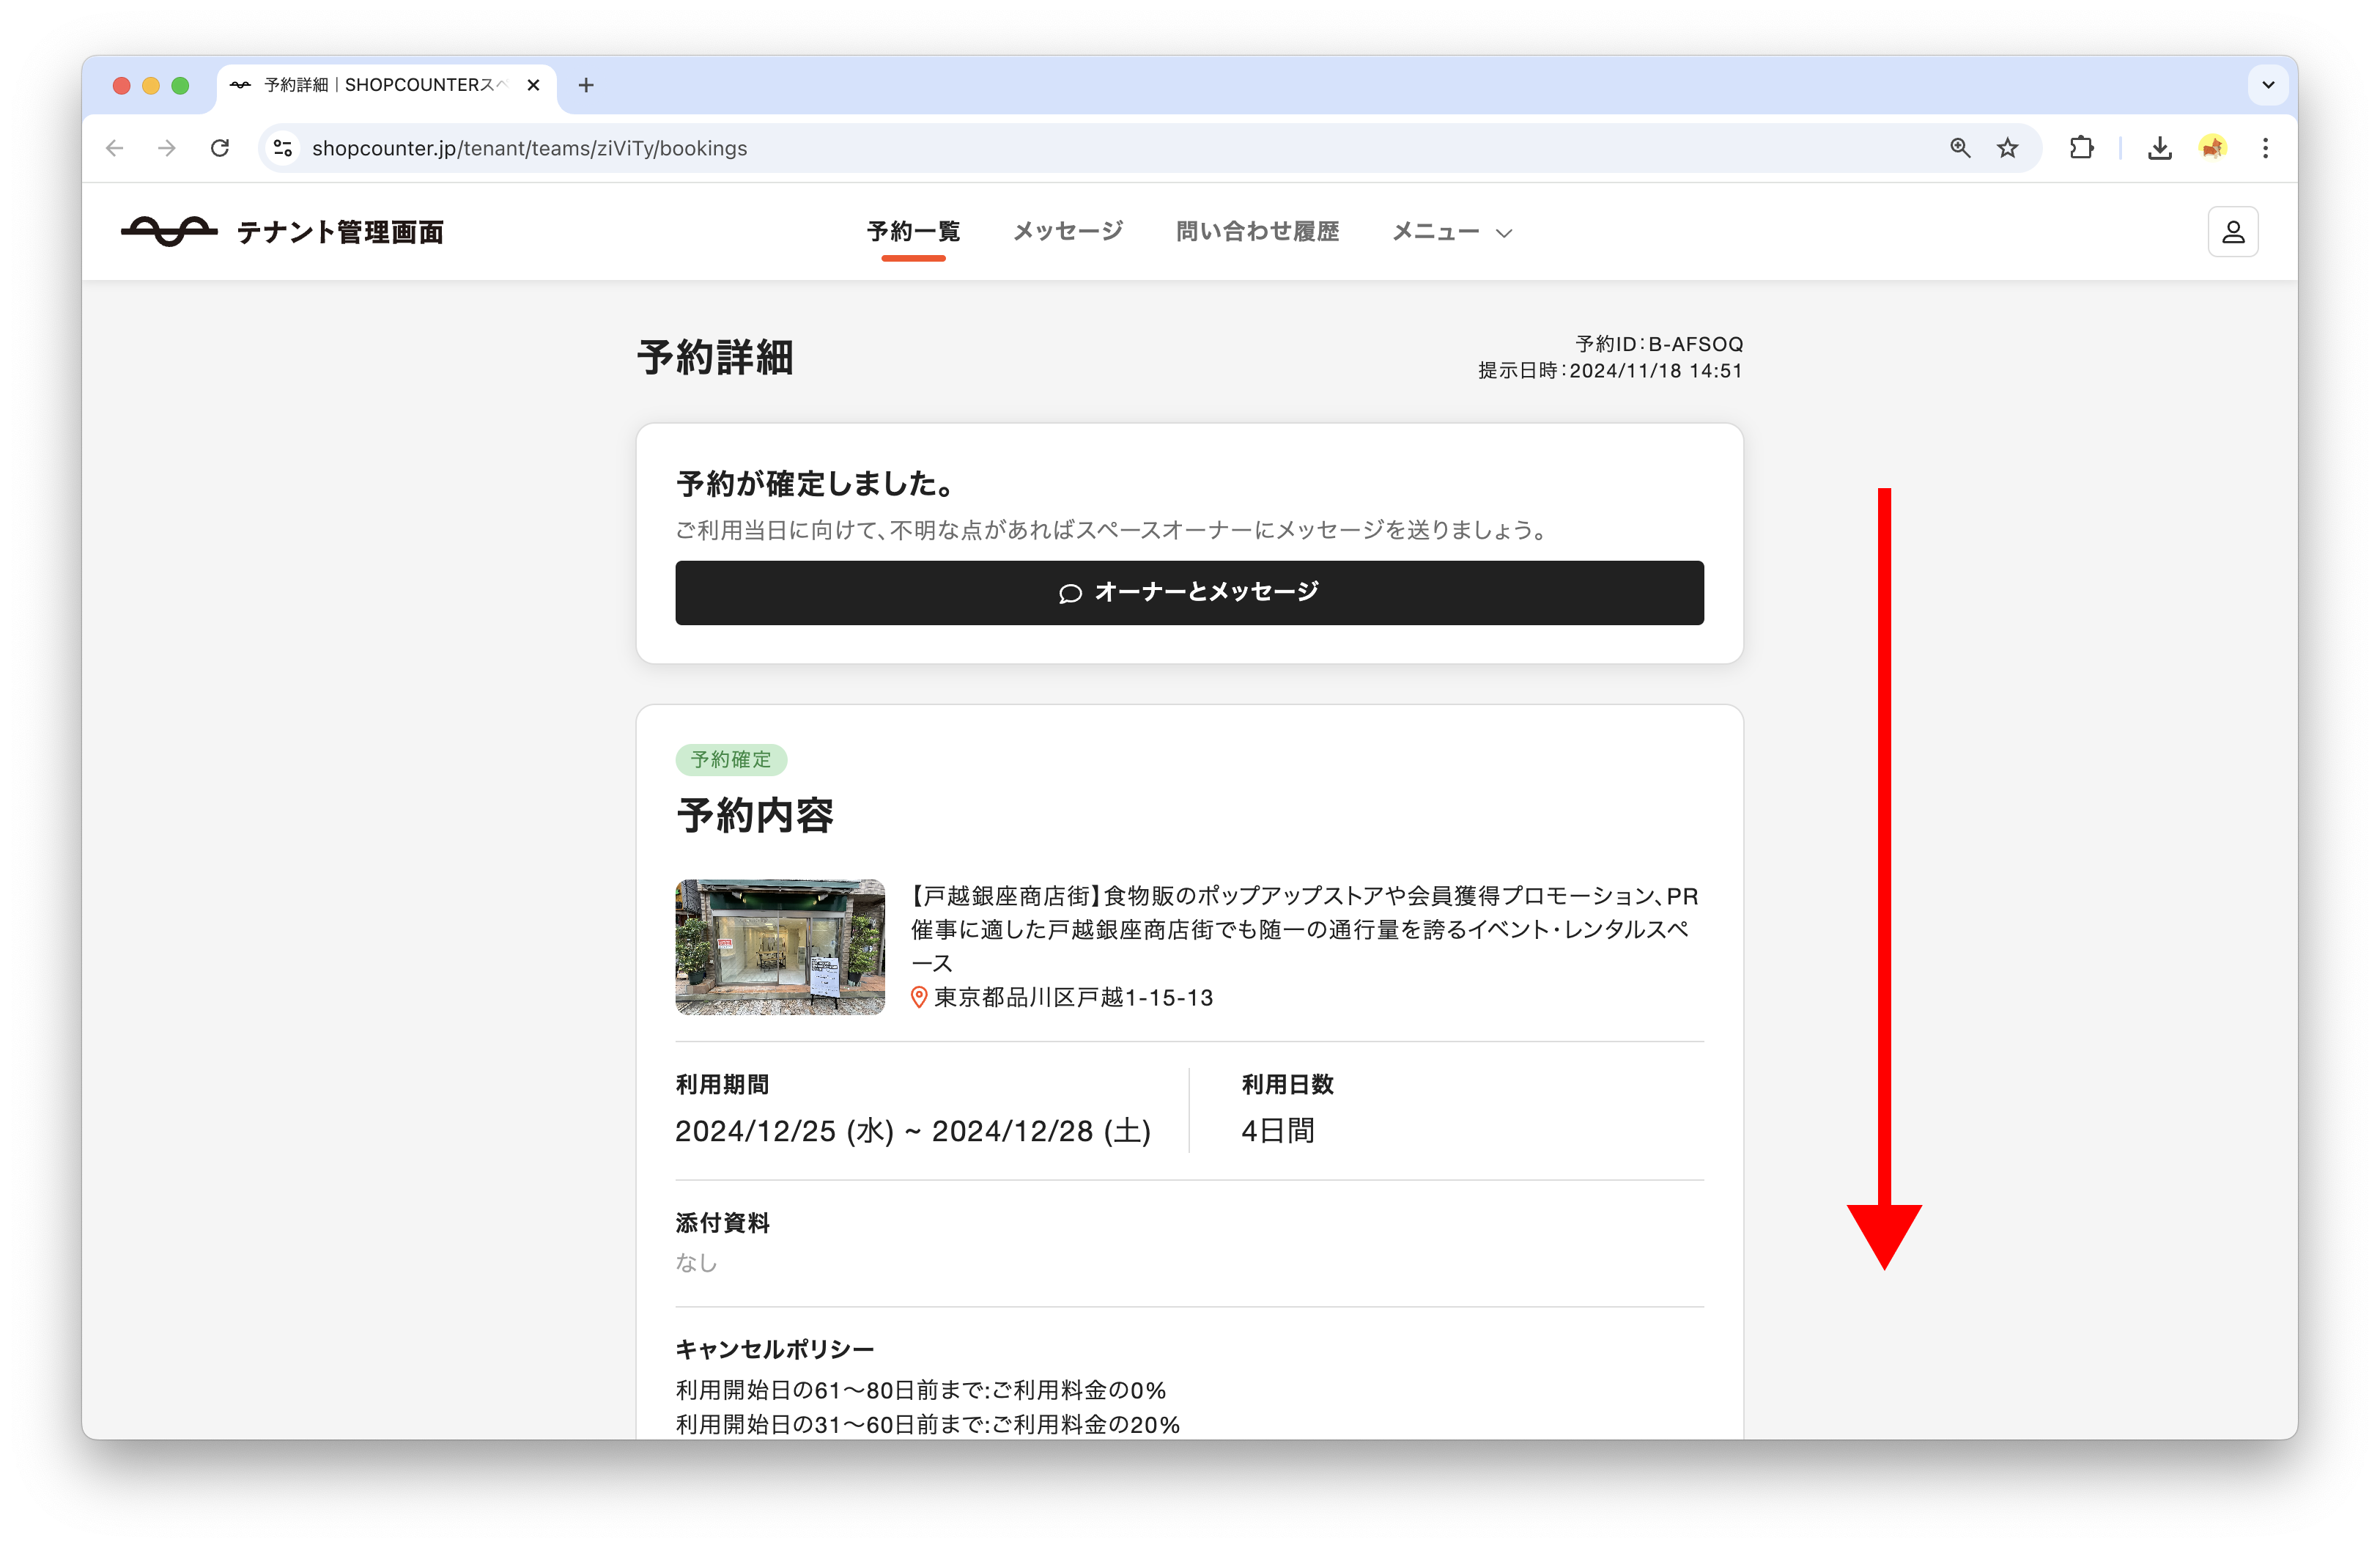Open the downloads icon
Screen dimensions: 2380x1548
pos(2159,148)
